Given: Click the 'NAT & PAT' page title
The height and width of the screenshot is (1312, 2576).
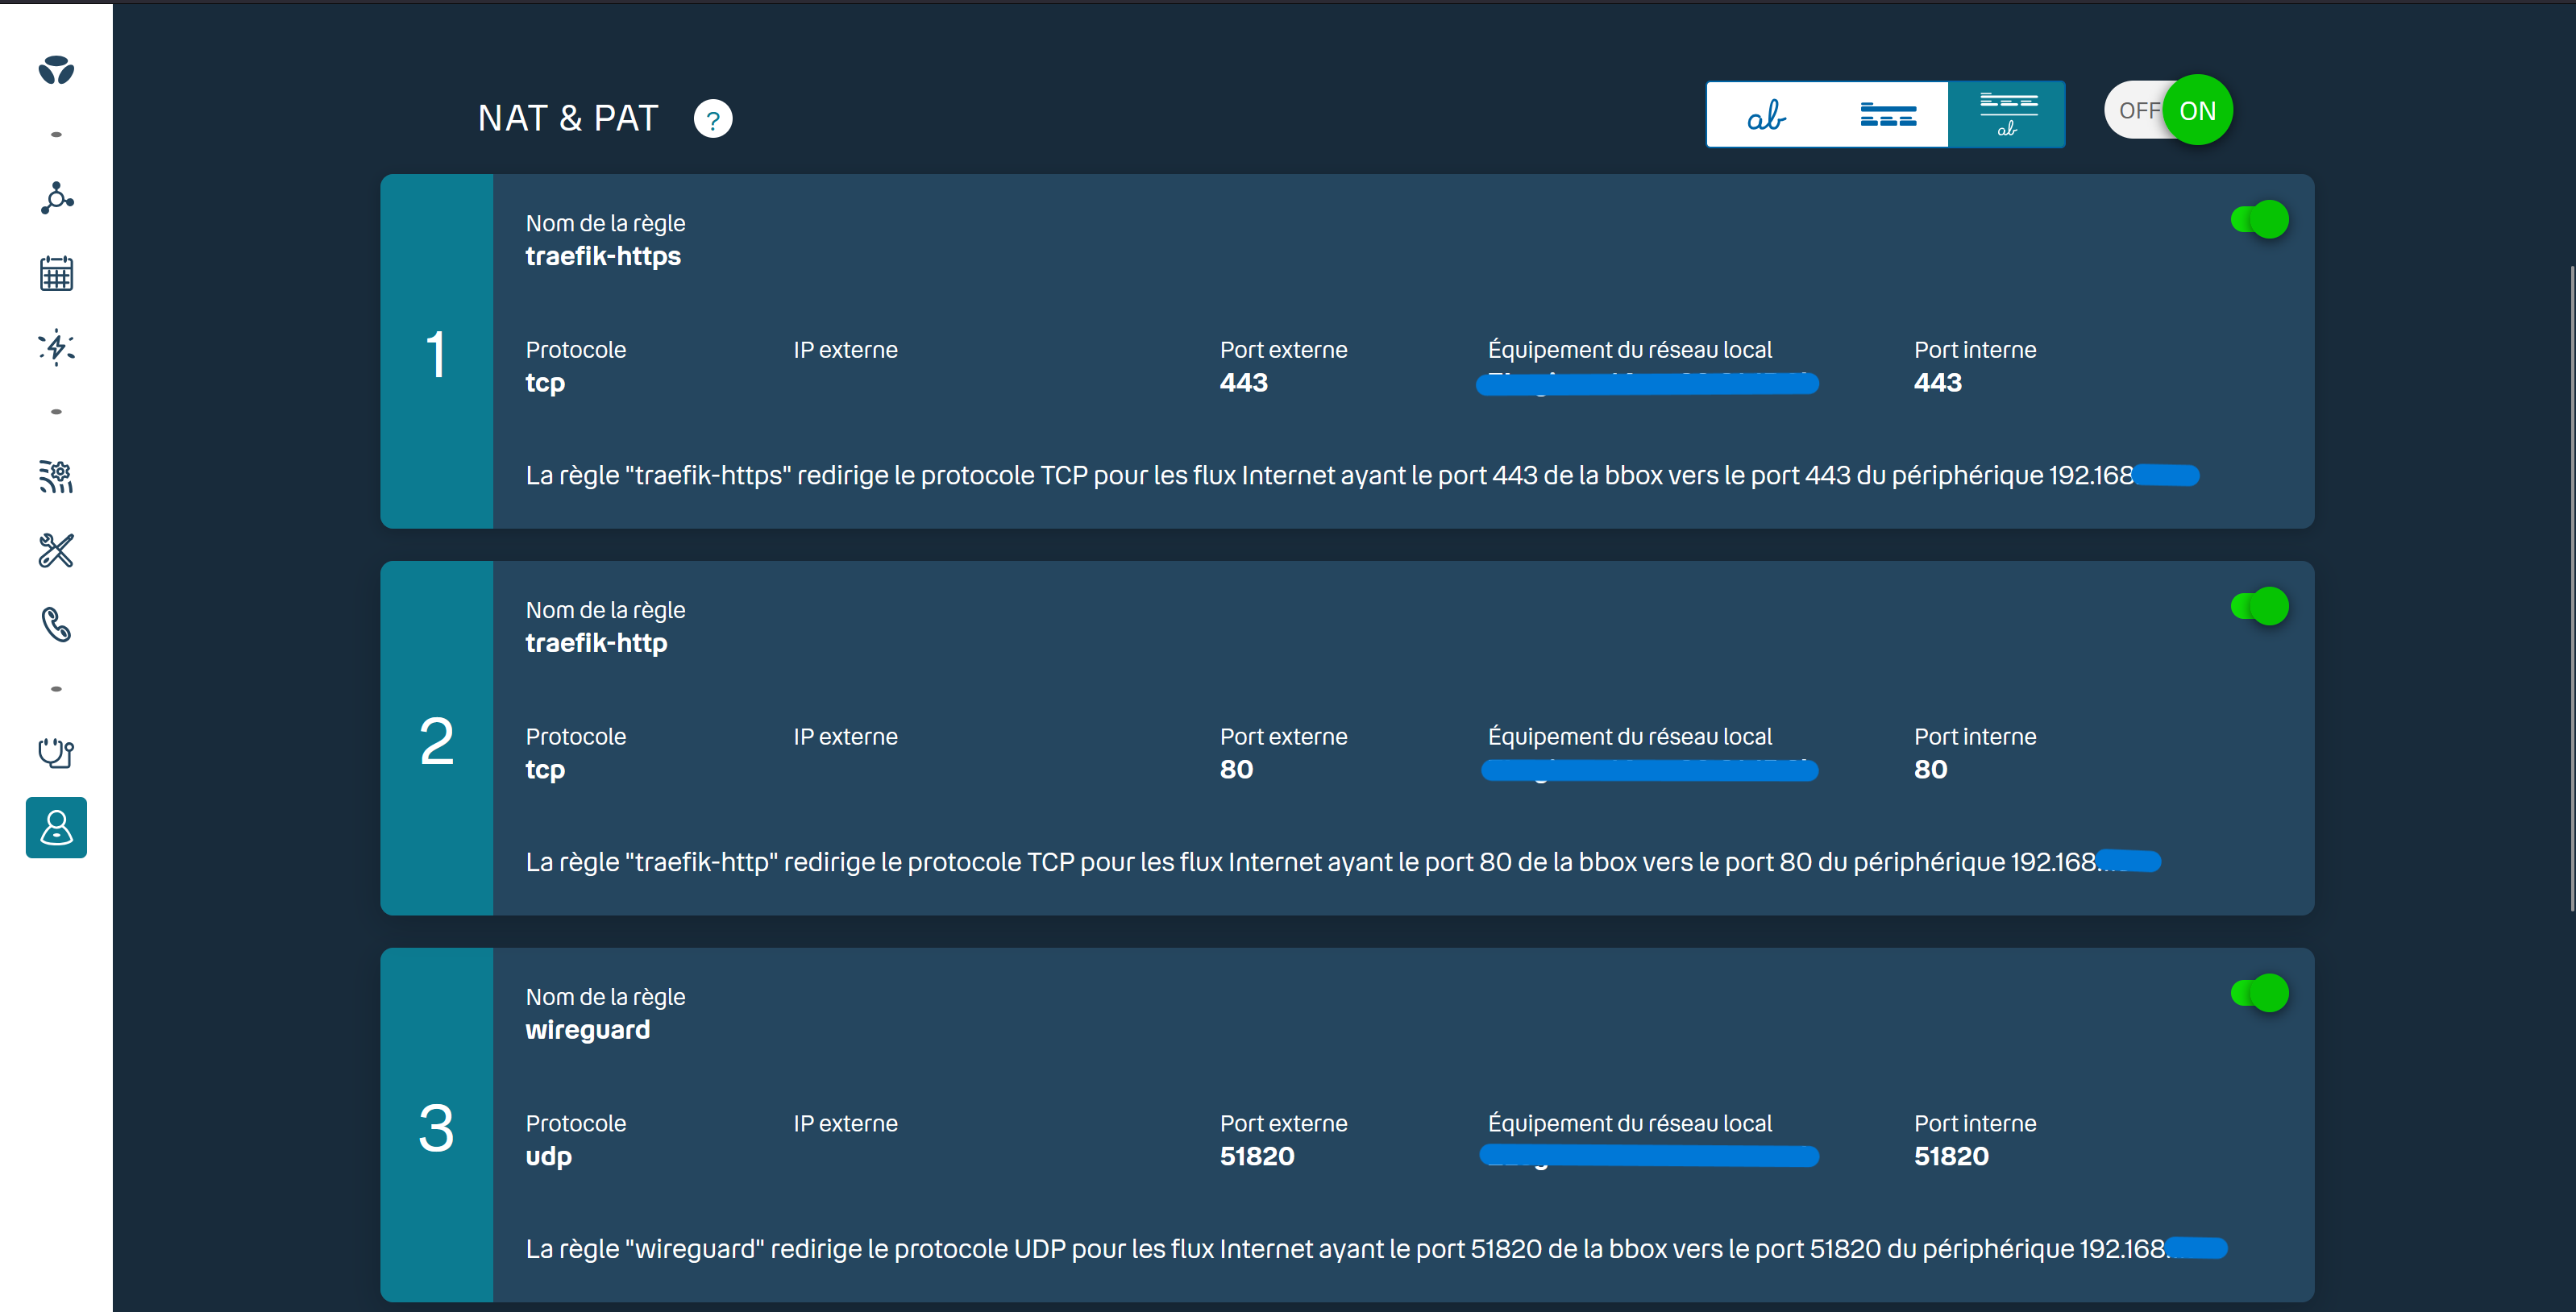Looking at the screenshot, I should click(x=568, y=119).
